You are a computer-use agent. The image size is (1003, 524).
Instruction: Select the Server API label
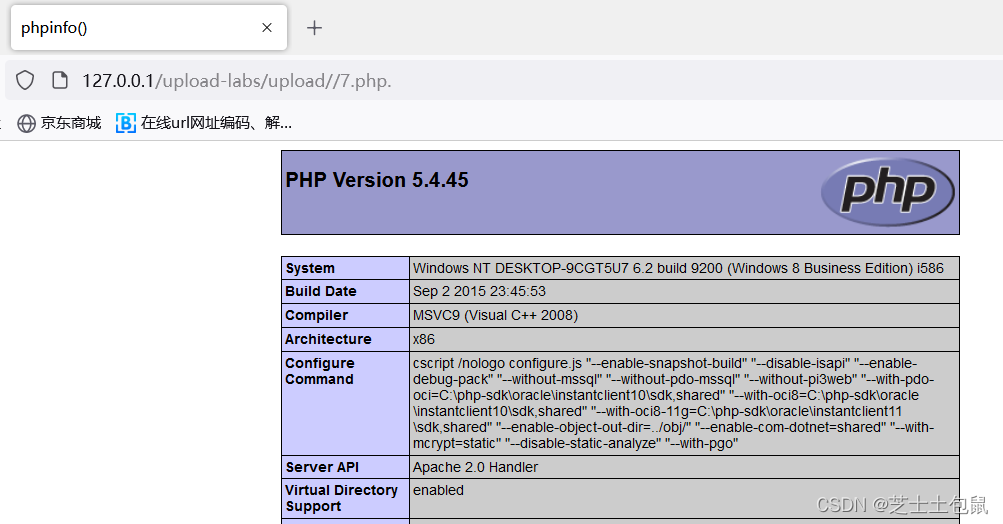point(322,467)
